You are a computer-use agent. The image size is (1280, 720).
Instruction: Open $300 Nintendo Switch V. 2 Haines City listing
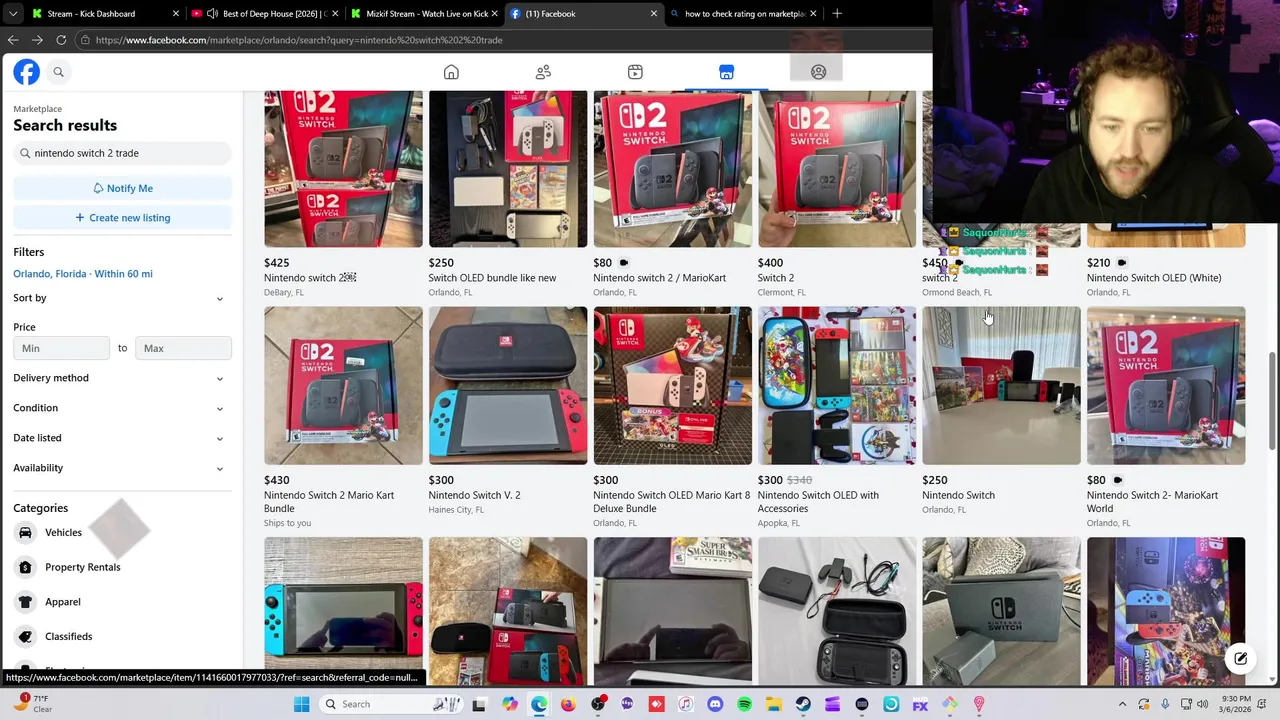(508, 410)
